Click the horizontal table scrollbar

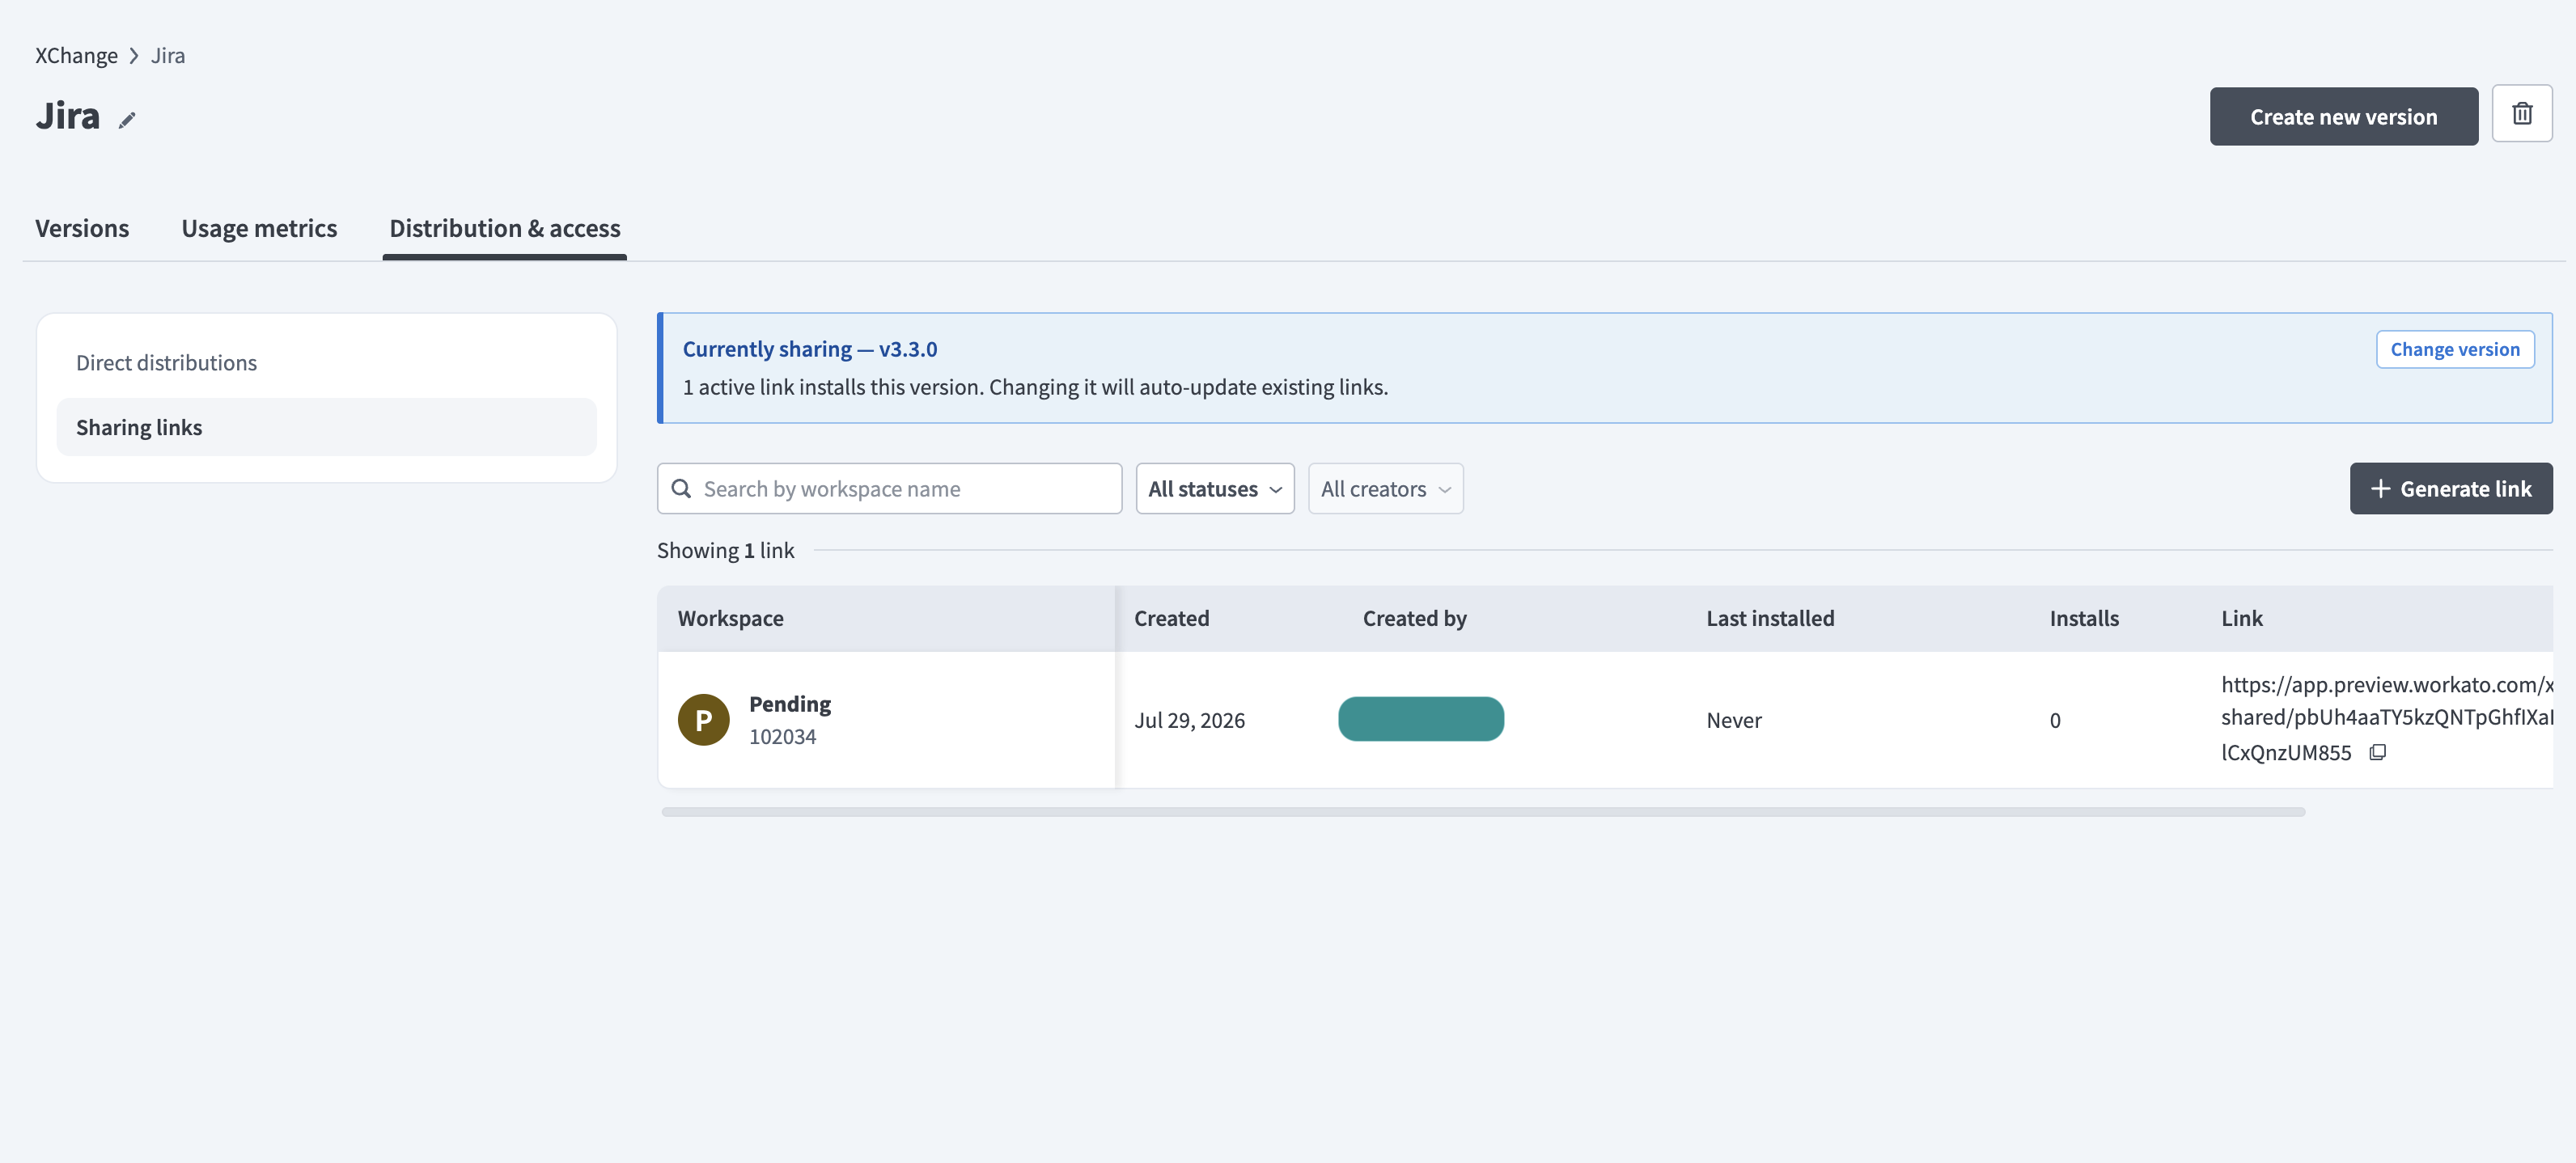pyautogui.click(x=1482, y=812)
